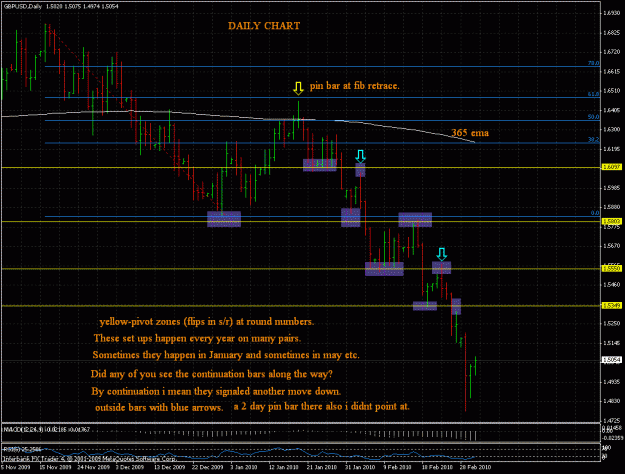625x474 pixels.
Task: Click 1.6405 on the price axis
Action: tap(611, 110)
